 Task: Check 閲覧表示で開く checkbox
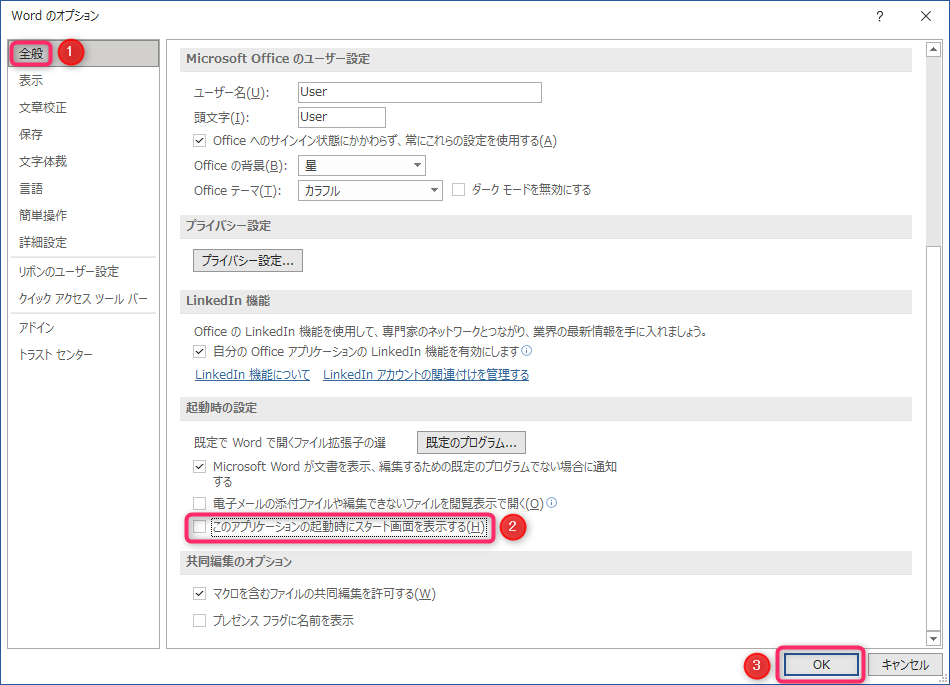pos(199,503)
